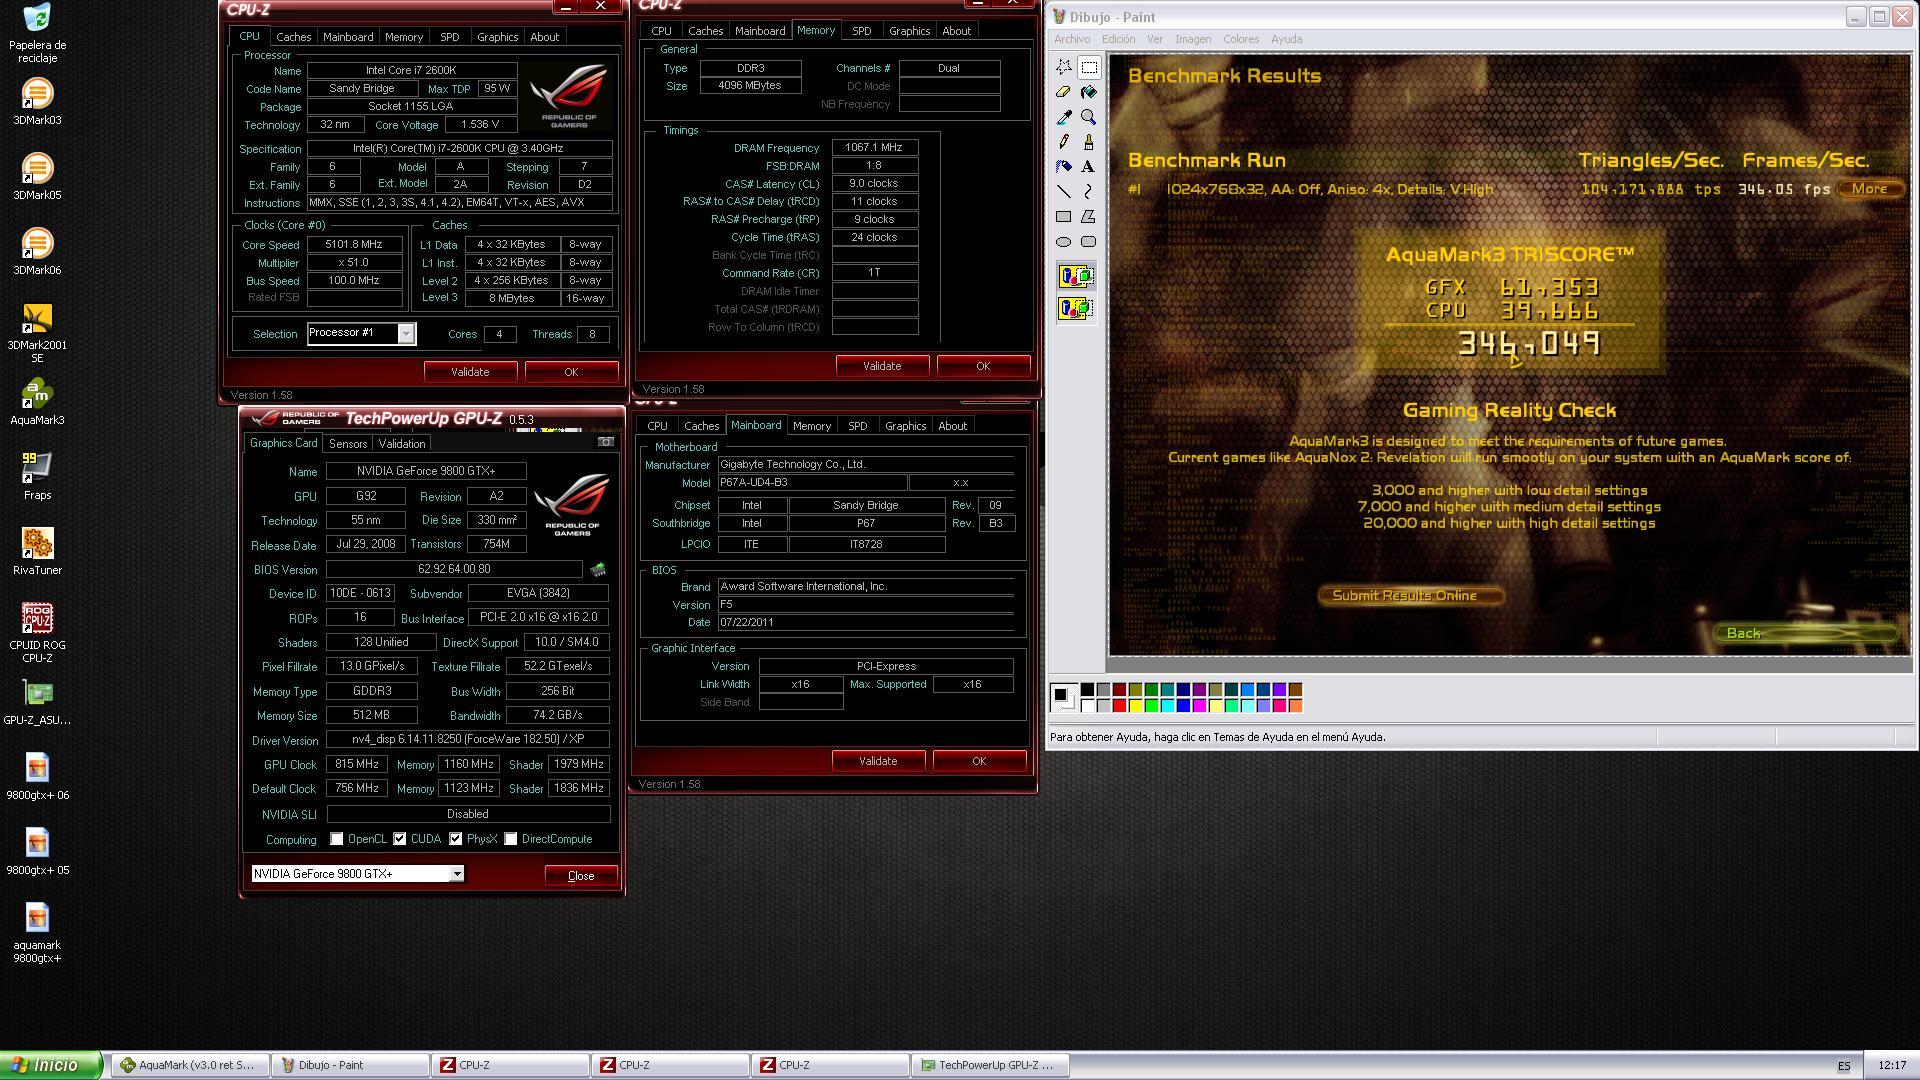The image size is (1920, 1080).
Task: Switch to TechPowerUp GPU-Z taskbar item
Action: coord(990,1066)
